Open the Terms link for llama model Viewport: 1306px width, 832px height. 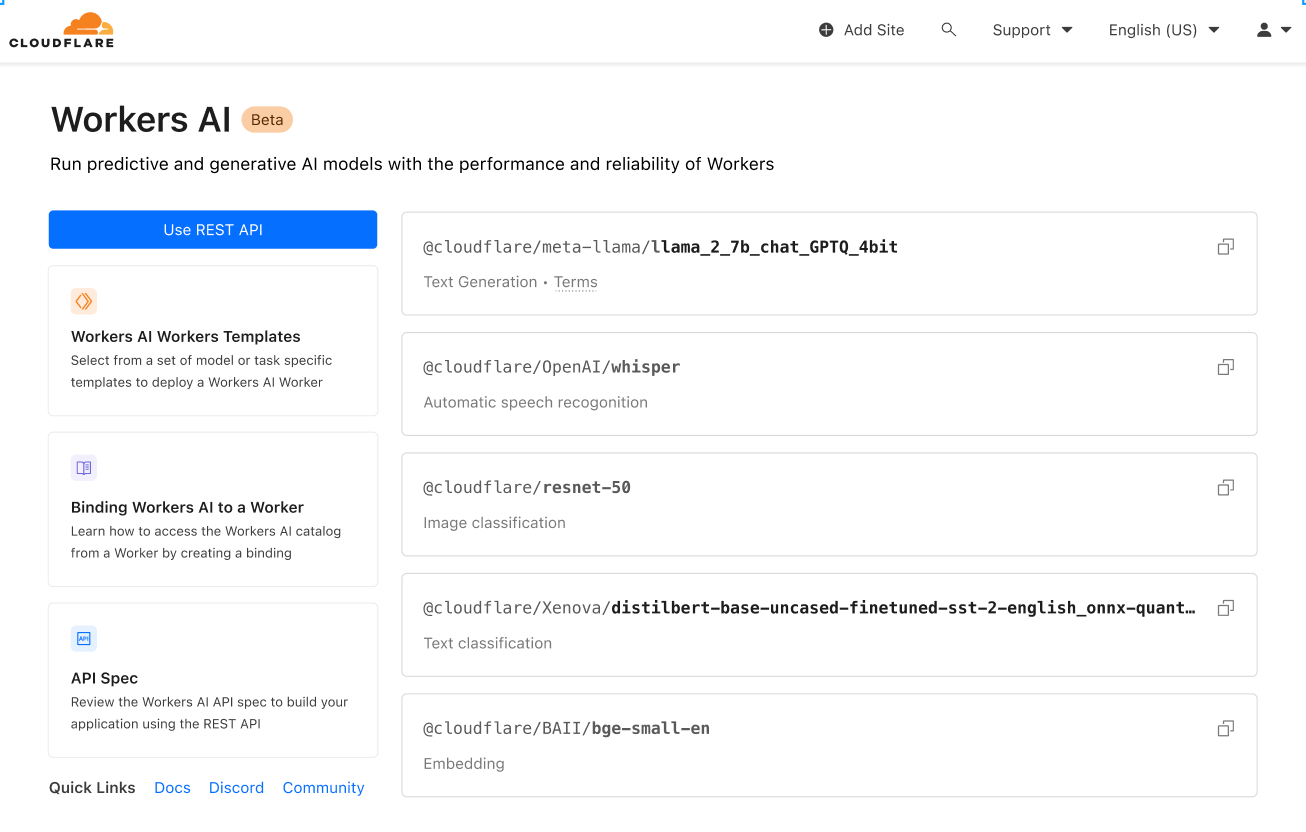pos(575,282)
